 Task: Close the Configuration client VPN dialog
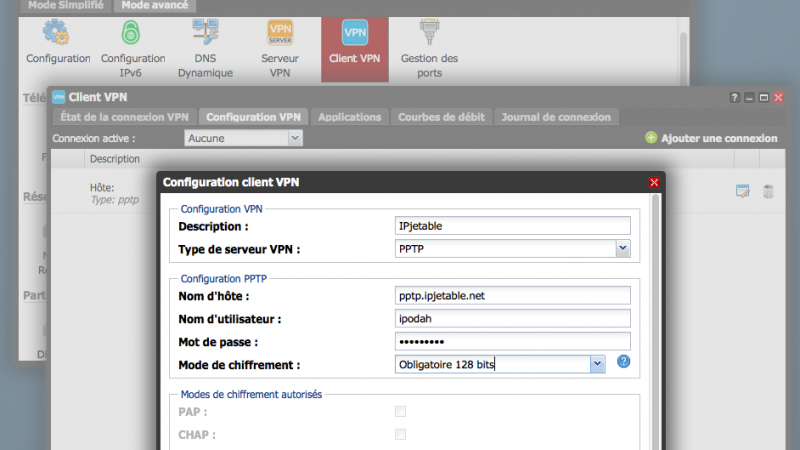coord(654,182)
